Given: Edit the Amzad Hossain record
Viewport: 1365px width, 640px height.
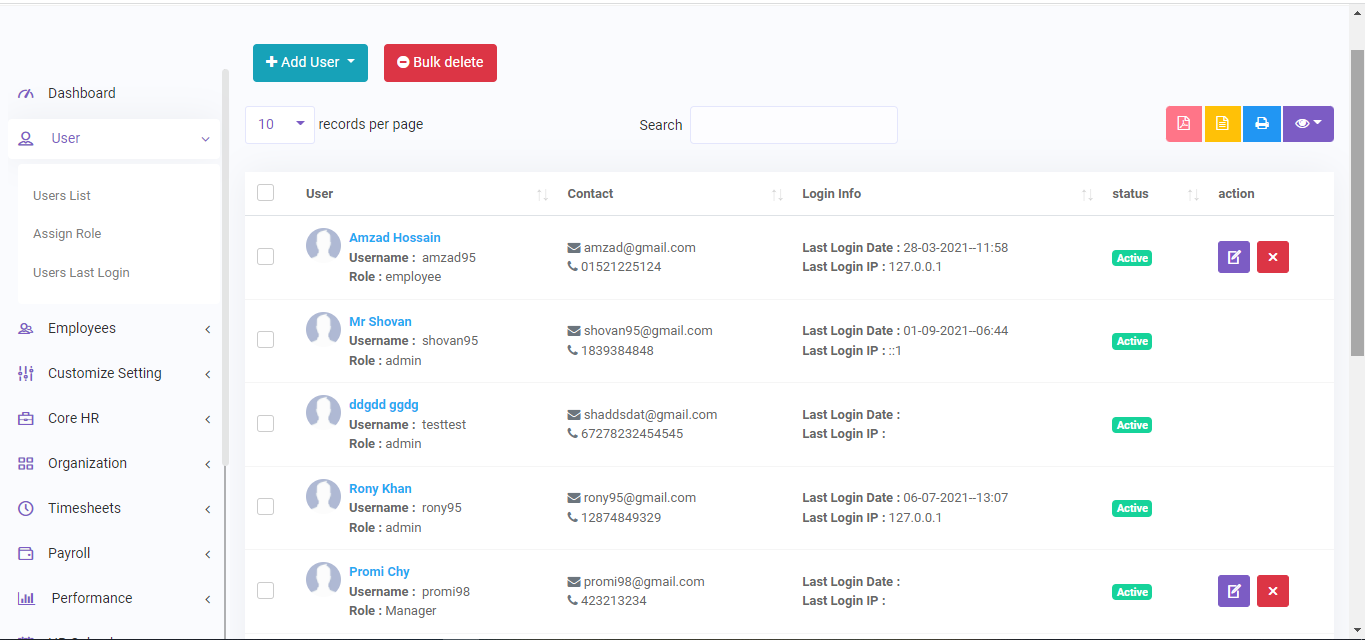Looking at the screenshot, I should (x=1233, y=257).
